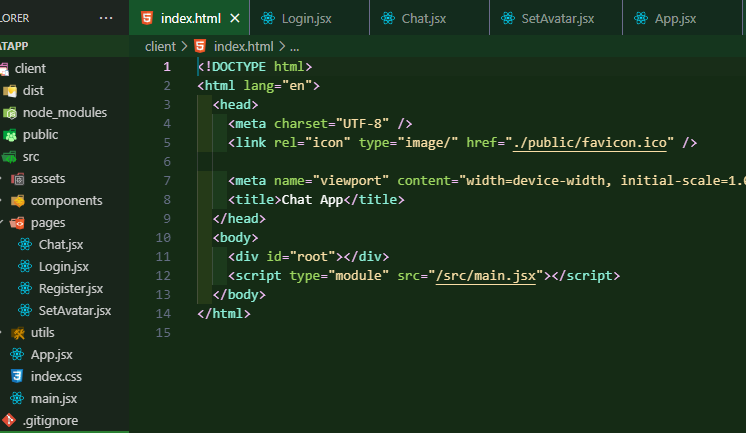Click the charset="UTF-8" attribute
This screenshot has width=746, height=433.
click(332, 124)
